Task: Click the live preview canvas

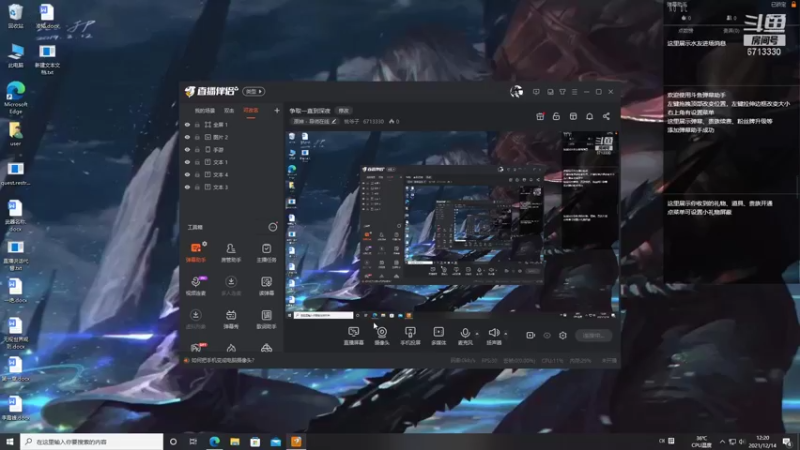Action: pos(452,225)
